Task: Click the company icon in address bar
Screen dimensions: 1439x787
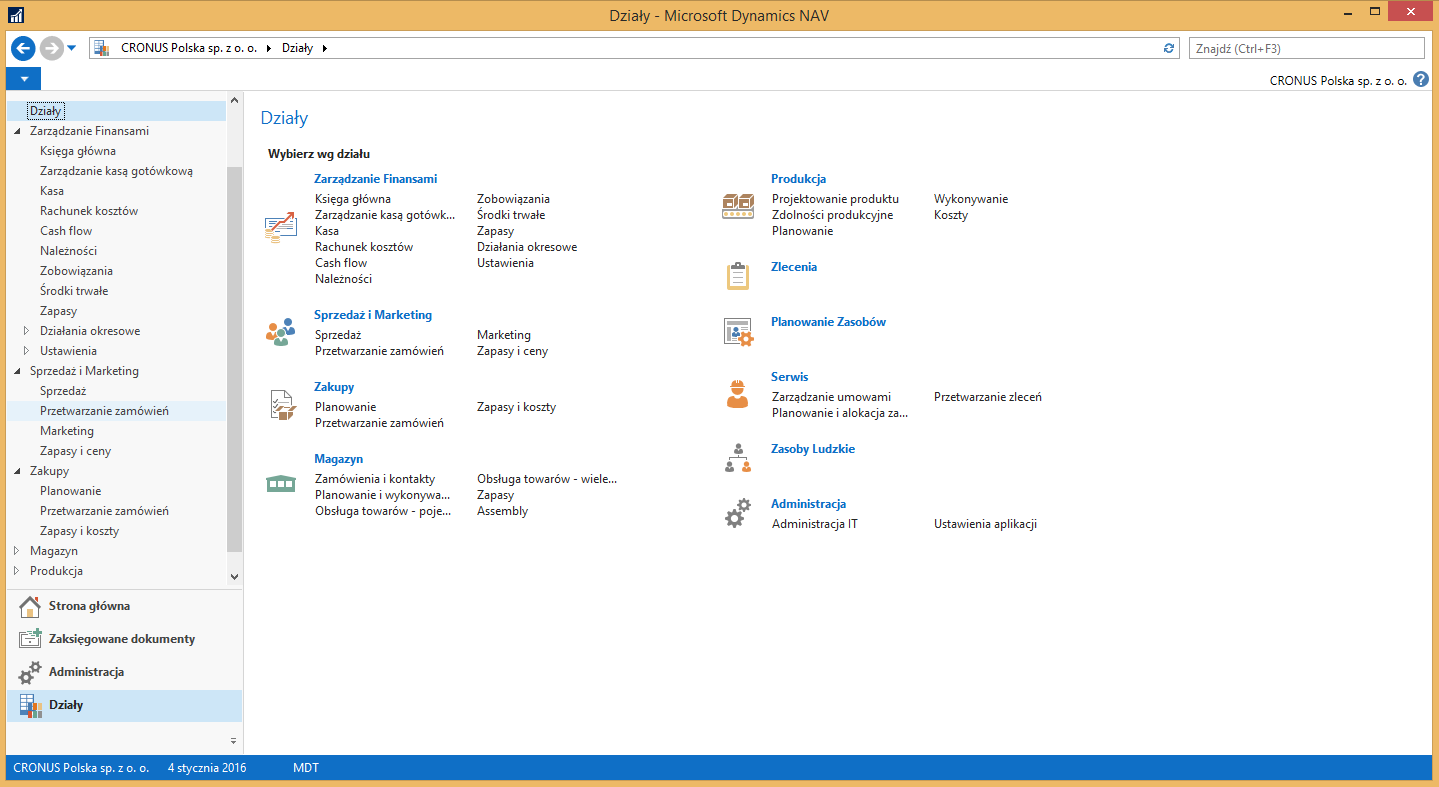Action: click(101, 48)
